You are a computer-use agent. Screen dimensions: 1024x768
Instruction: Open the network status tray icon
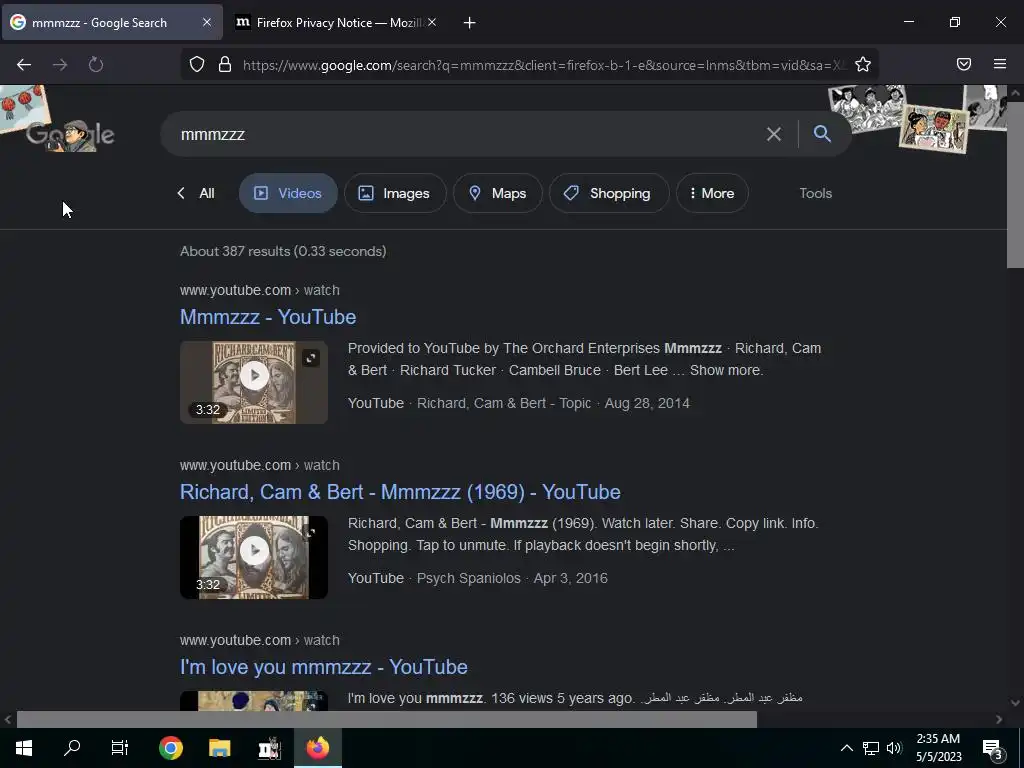871,748
